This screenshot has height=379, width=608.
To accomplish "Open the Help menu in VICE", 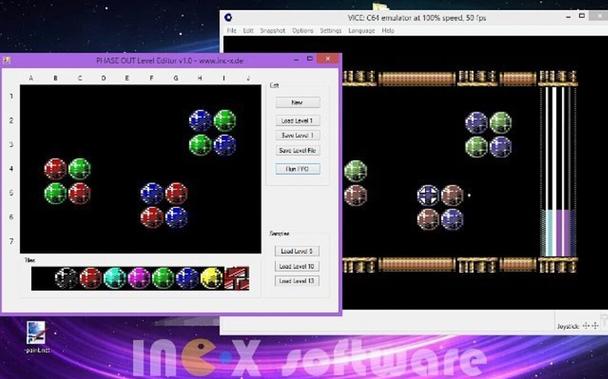I will pyautogui.click(x=388, y=30).
